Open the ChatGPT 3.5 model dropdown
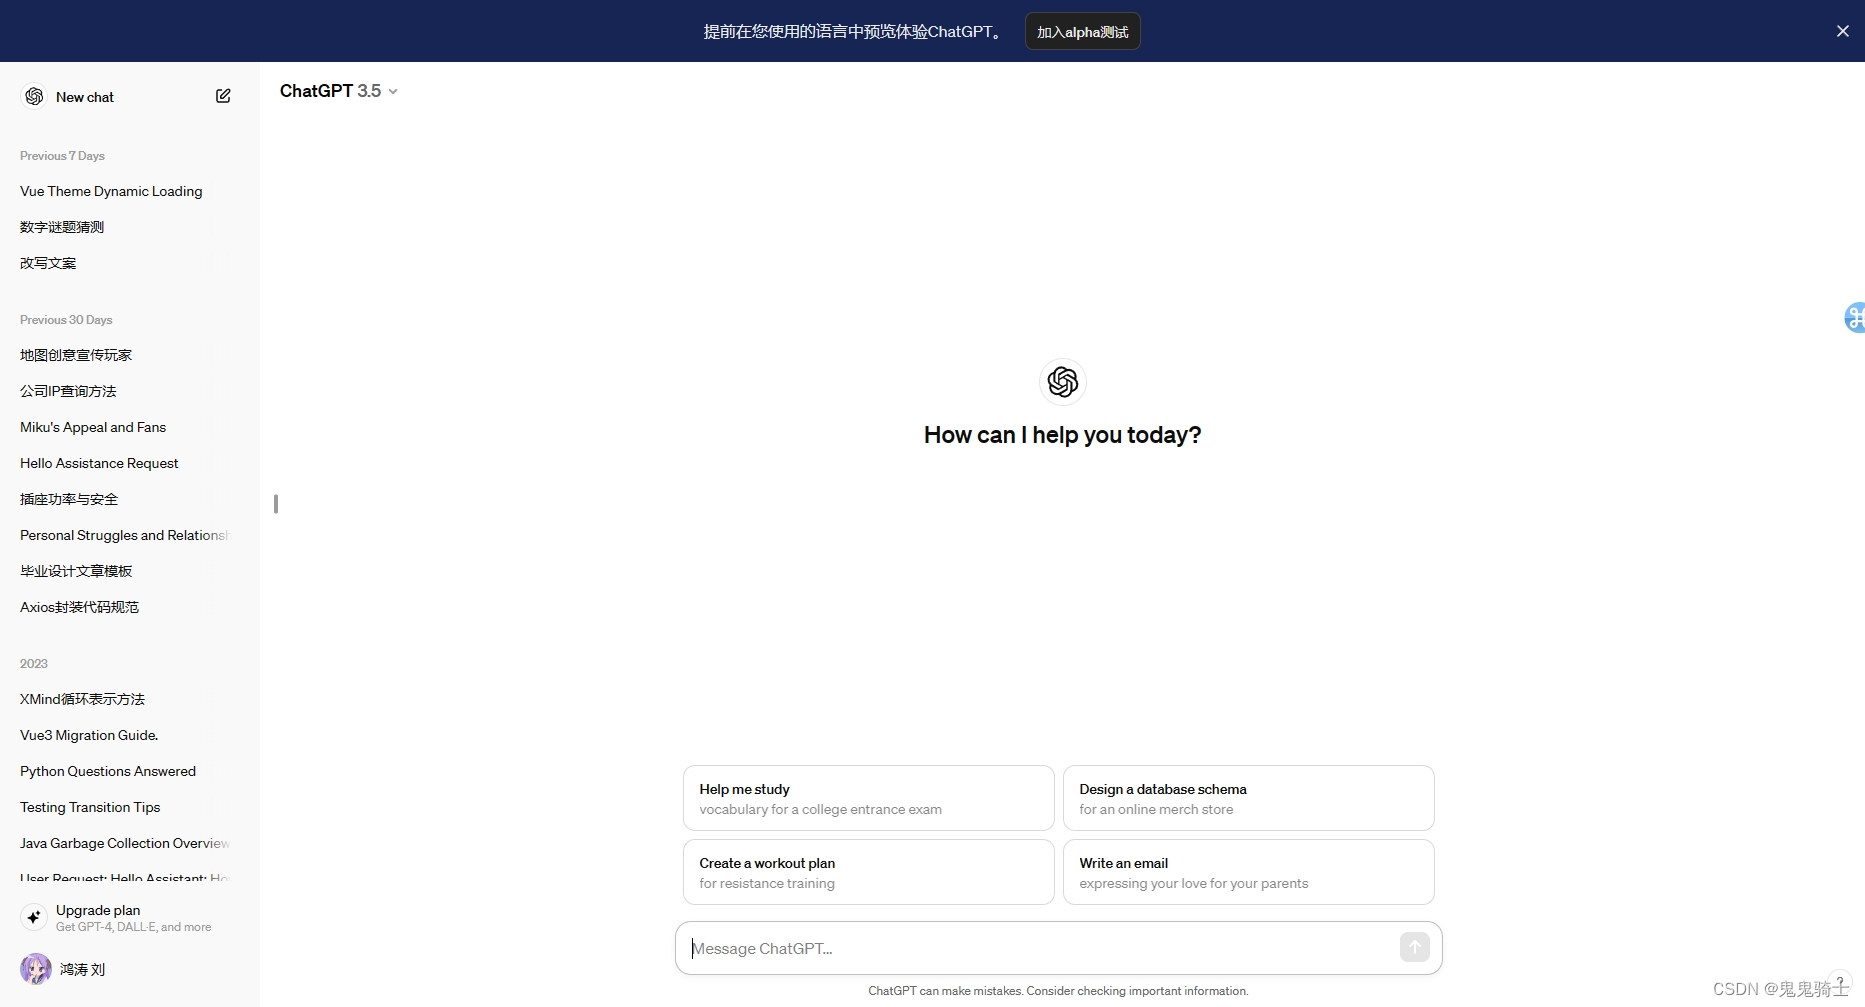Image resolution: width=1865 pixels, height=1007 pixels. click(x=338, y=91)
